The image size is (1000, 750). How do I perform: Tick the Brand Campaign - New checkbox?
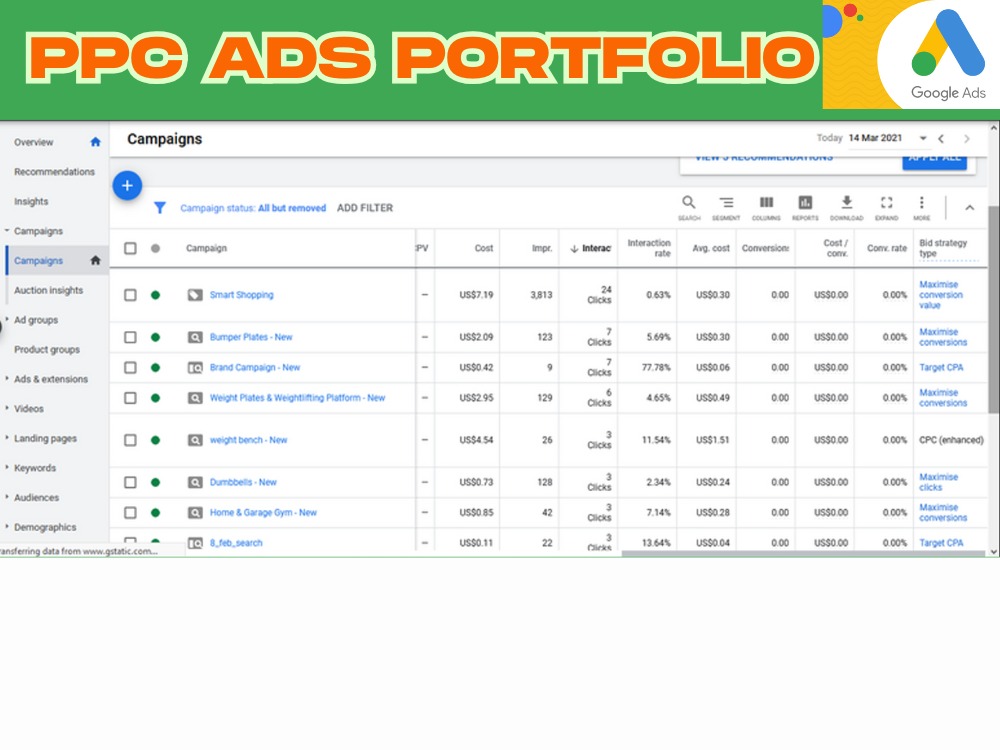click(130, 367)
